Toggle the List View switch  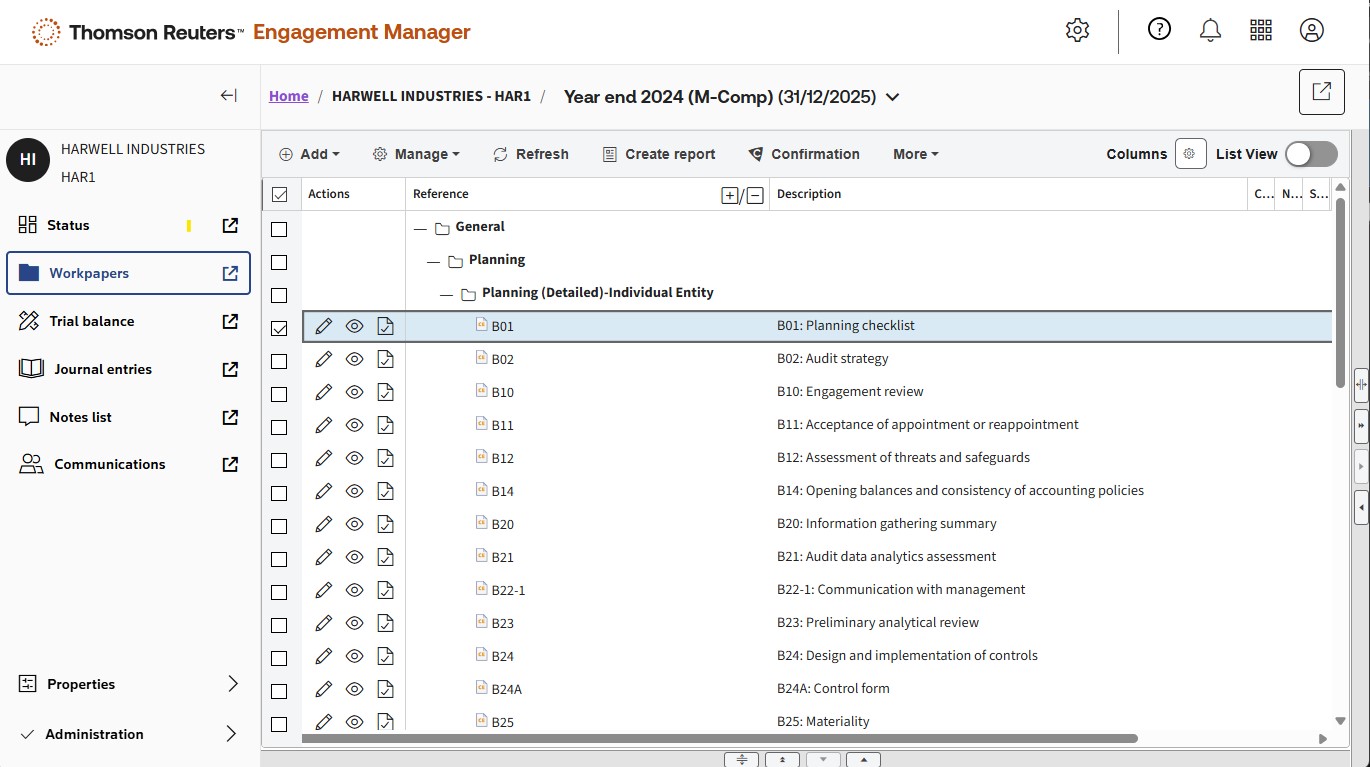(1310, 154)
